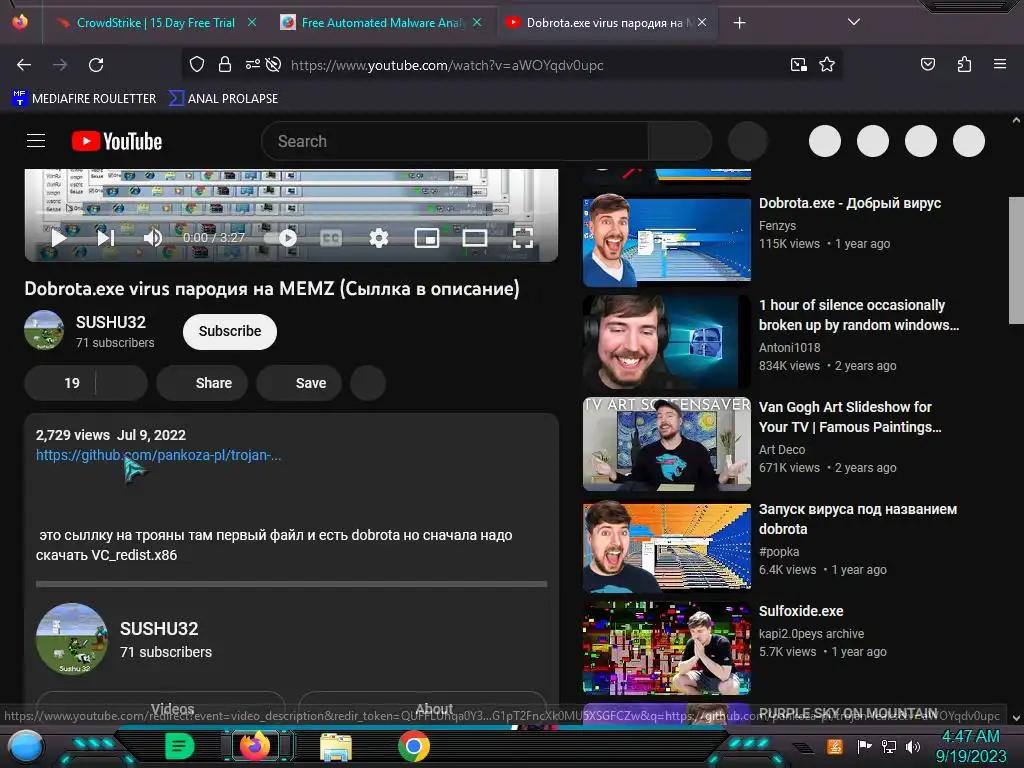Toggle closed captions CC button
The image size is (1024, 768).
[x=331, y=238]
